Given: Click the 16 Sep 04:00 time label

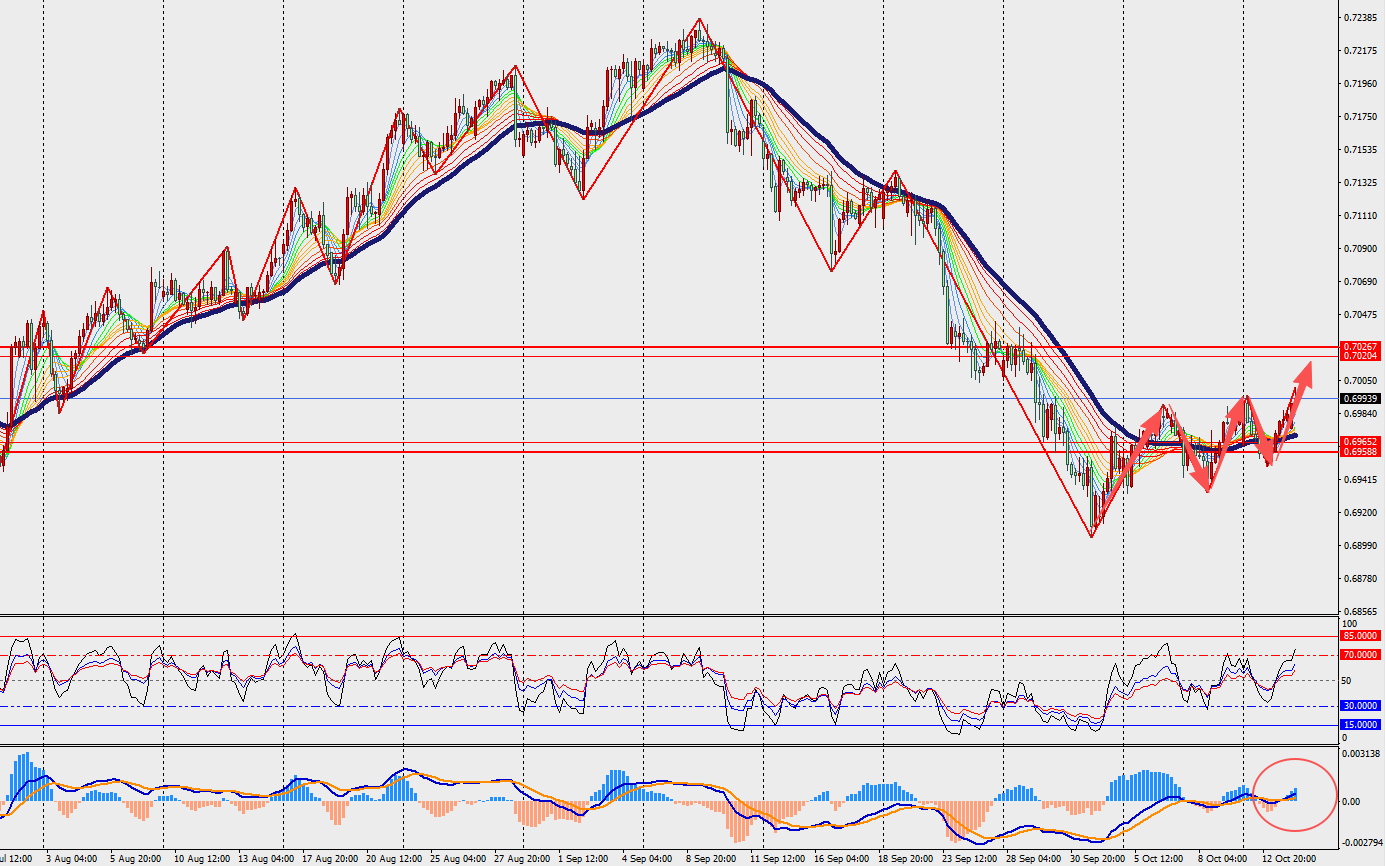Looking at the screenshot, I should pos(841,858).
